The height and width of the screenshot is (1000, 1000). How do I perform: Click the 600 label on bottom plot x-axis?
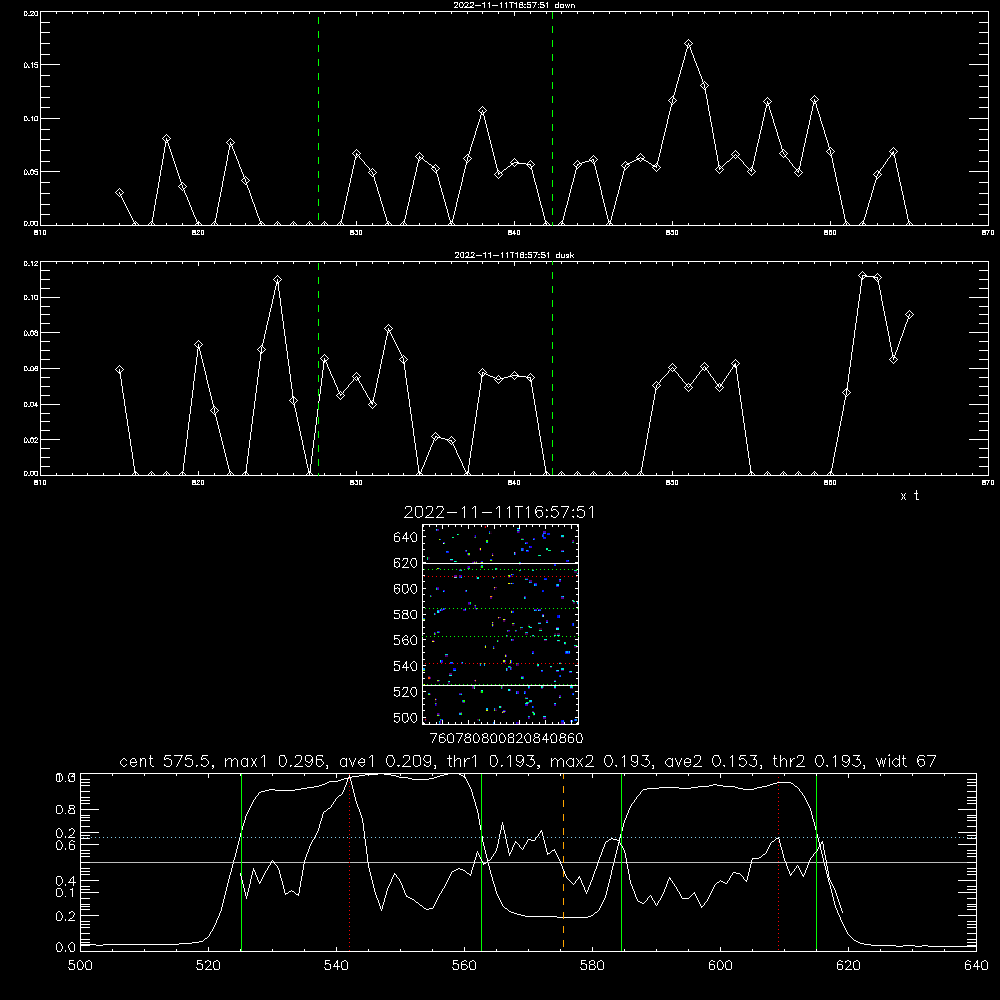(x=720, y=966)
